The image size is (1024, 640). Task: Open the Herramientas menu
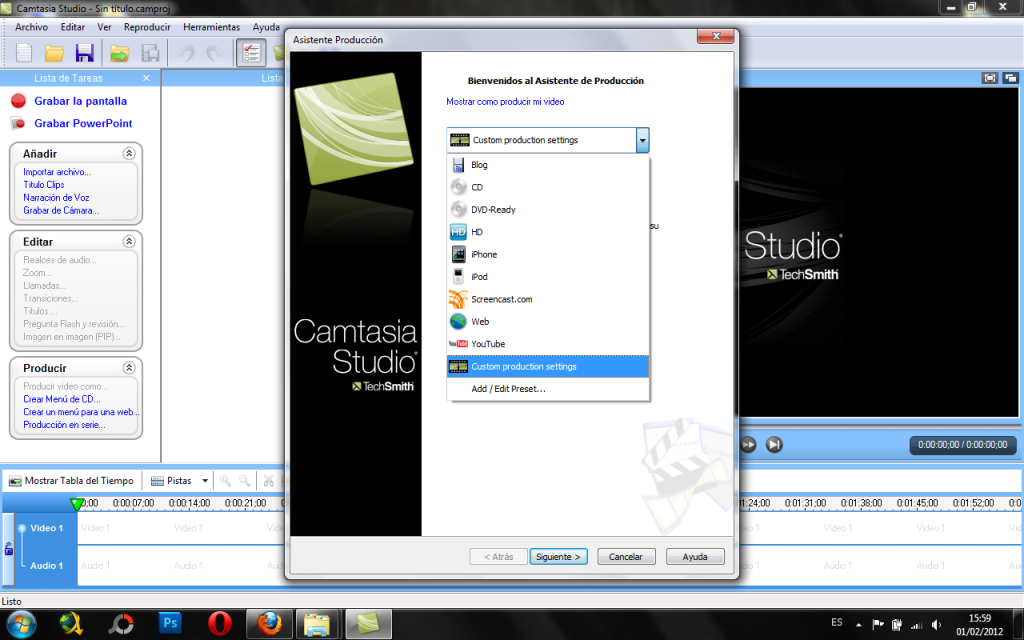(212, 27)
